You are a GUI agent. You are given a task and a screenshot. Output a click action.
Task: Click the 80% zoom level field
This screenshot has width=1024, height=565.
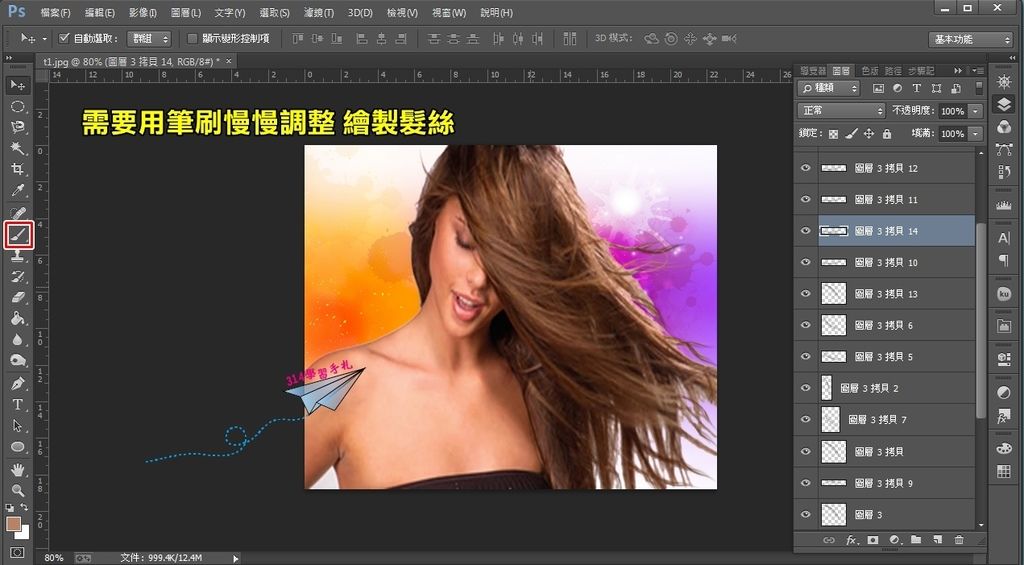point(54,558)
